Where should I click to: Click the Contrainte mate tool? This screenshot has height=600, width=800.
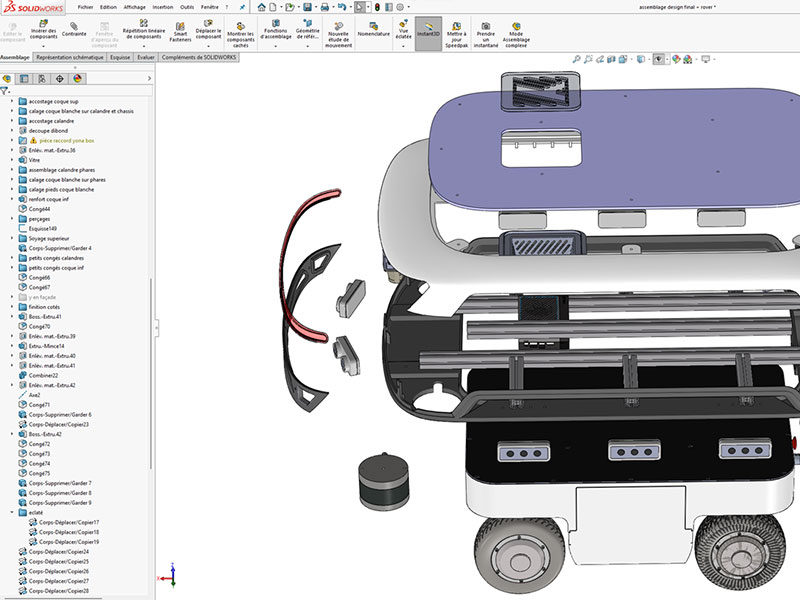[x=74, y=30]
